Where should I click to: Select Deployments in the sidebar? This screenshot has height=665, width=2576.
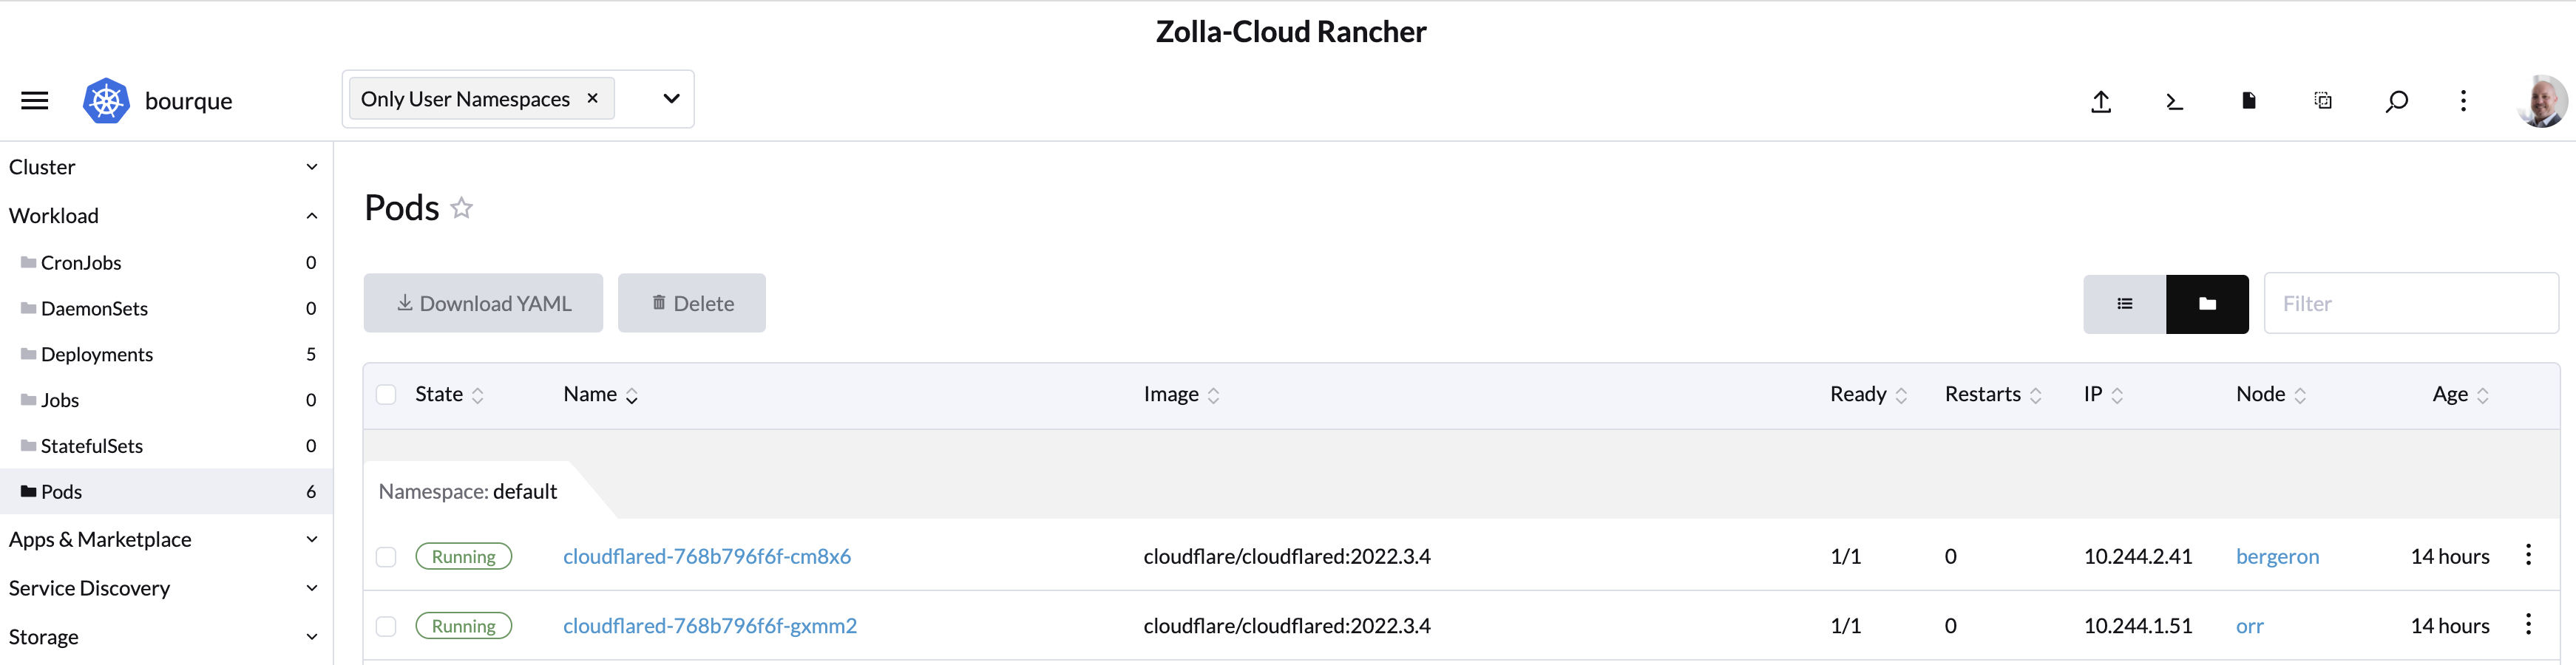(x=97, y=354)
